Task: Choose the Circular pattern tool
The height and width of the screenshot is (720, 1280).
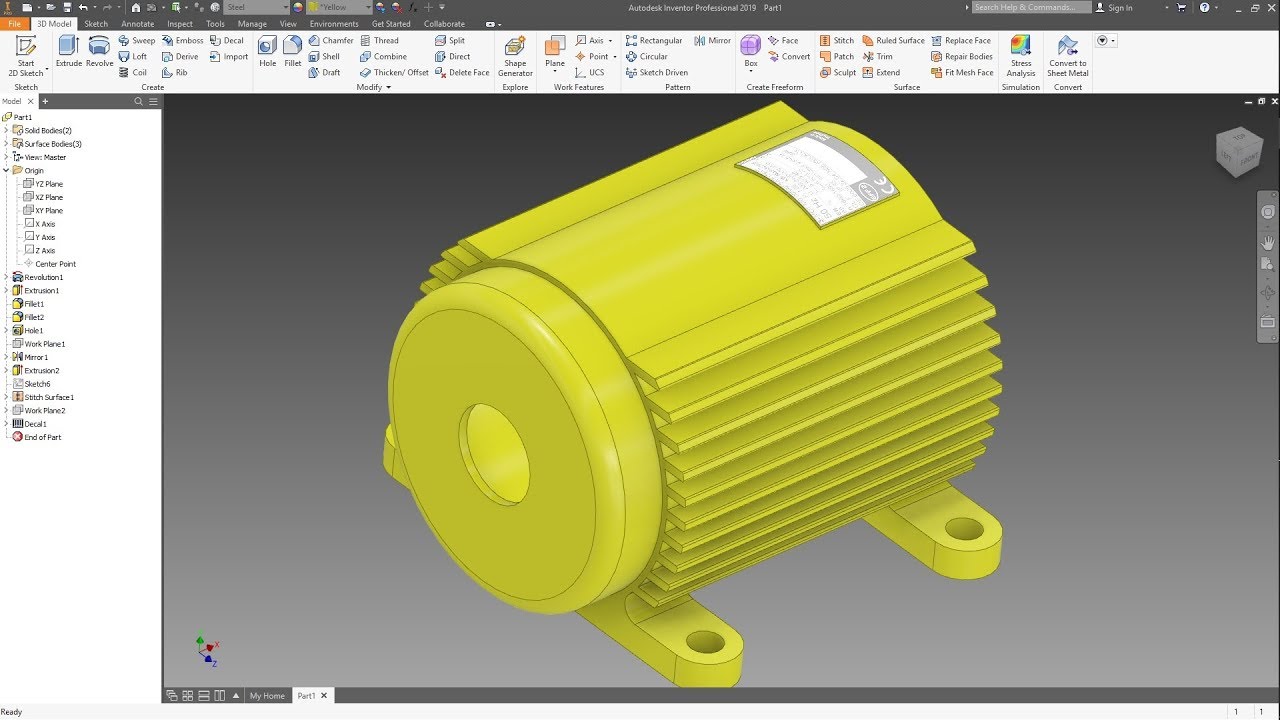Action: pyautogui.click(x=647, y=57)
